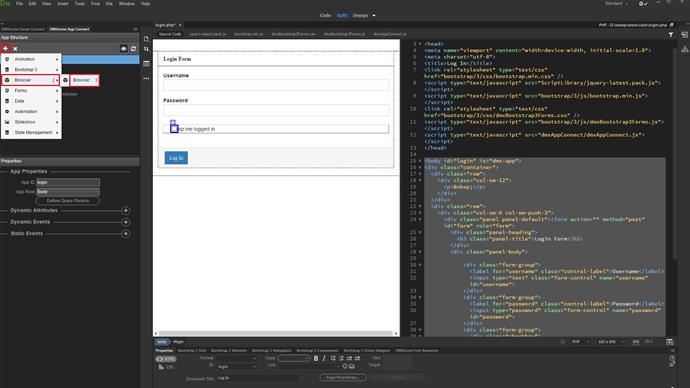Click the live view options icon

[147, 64]
